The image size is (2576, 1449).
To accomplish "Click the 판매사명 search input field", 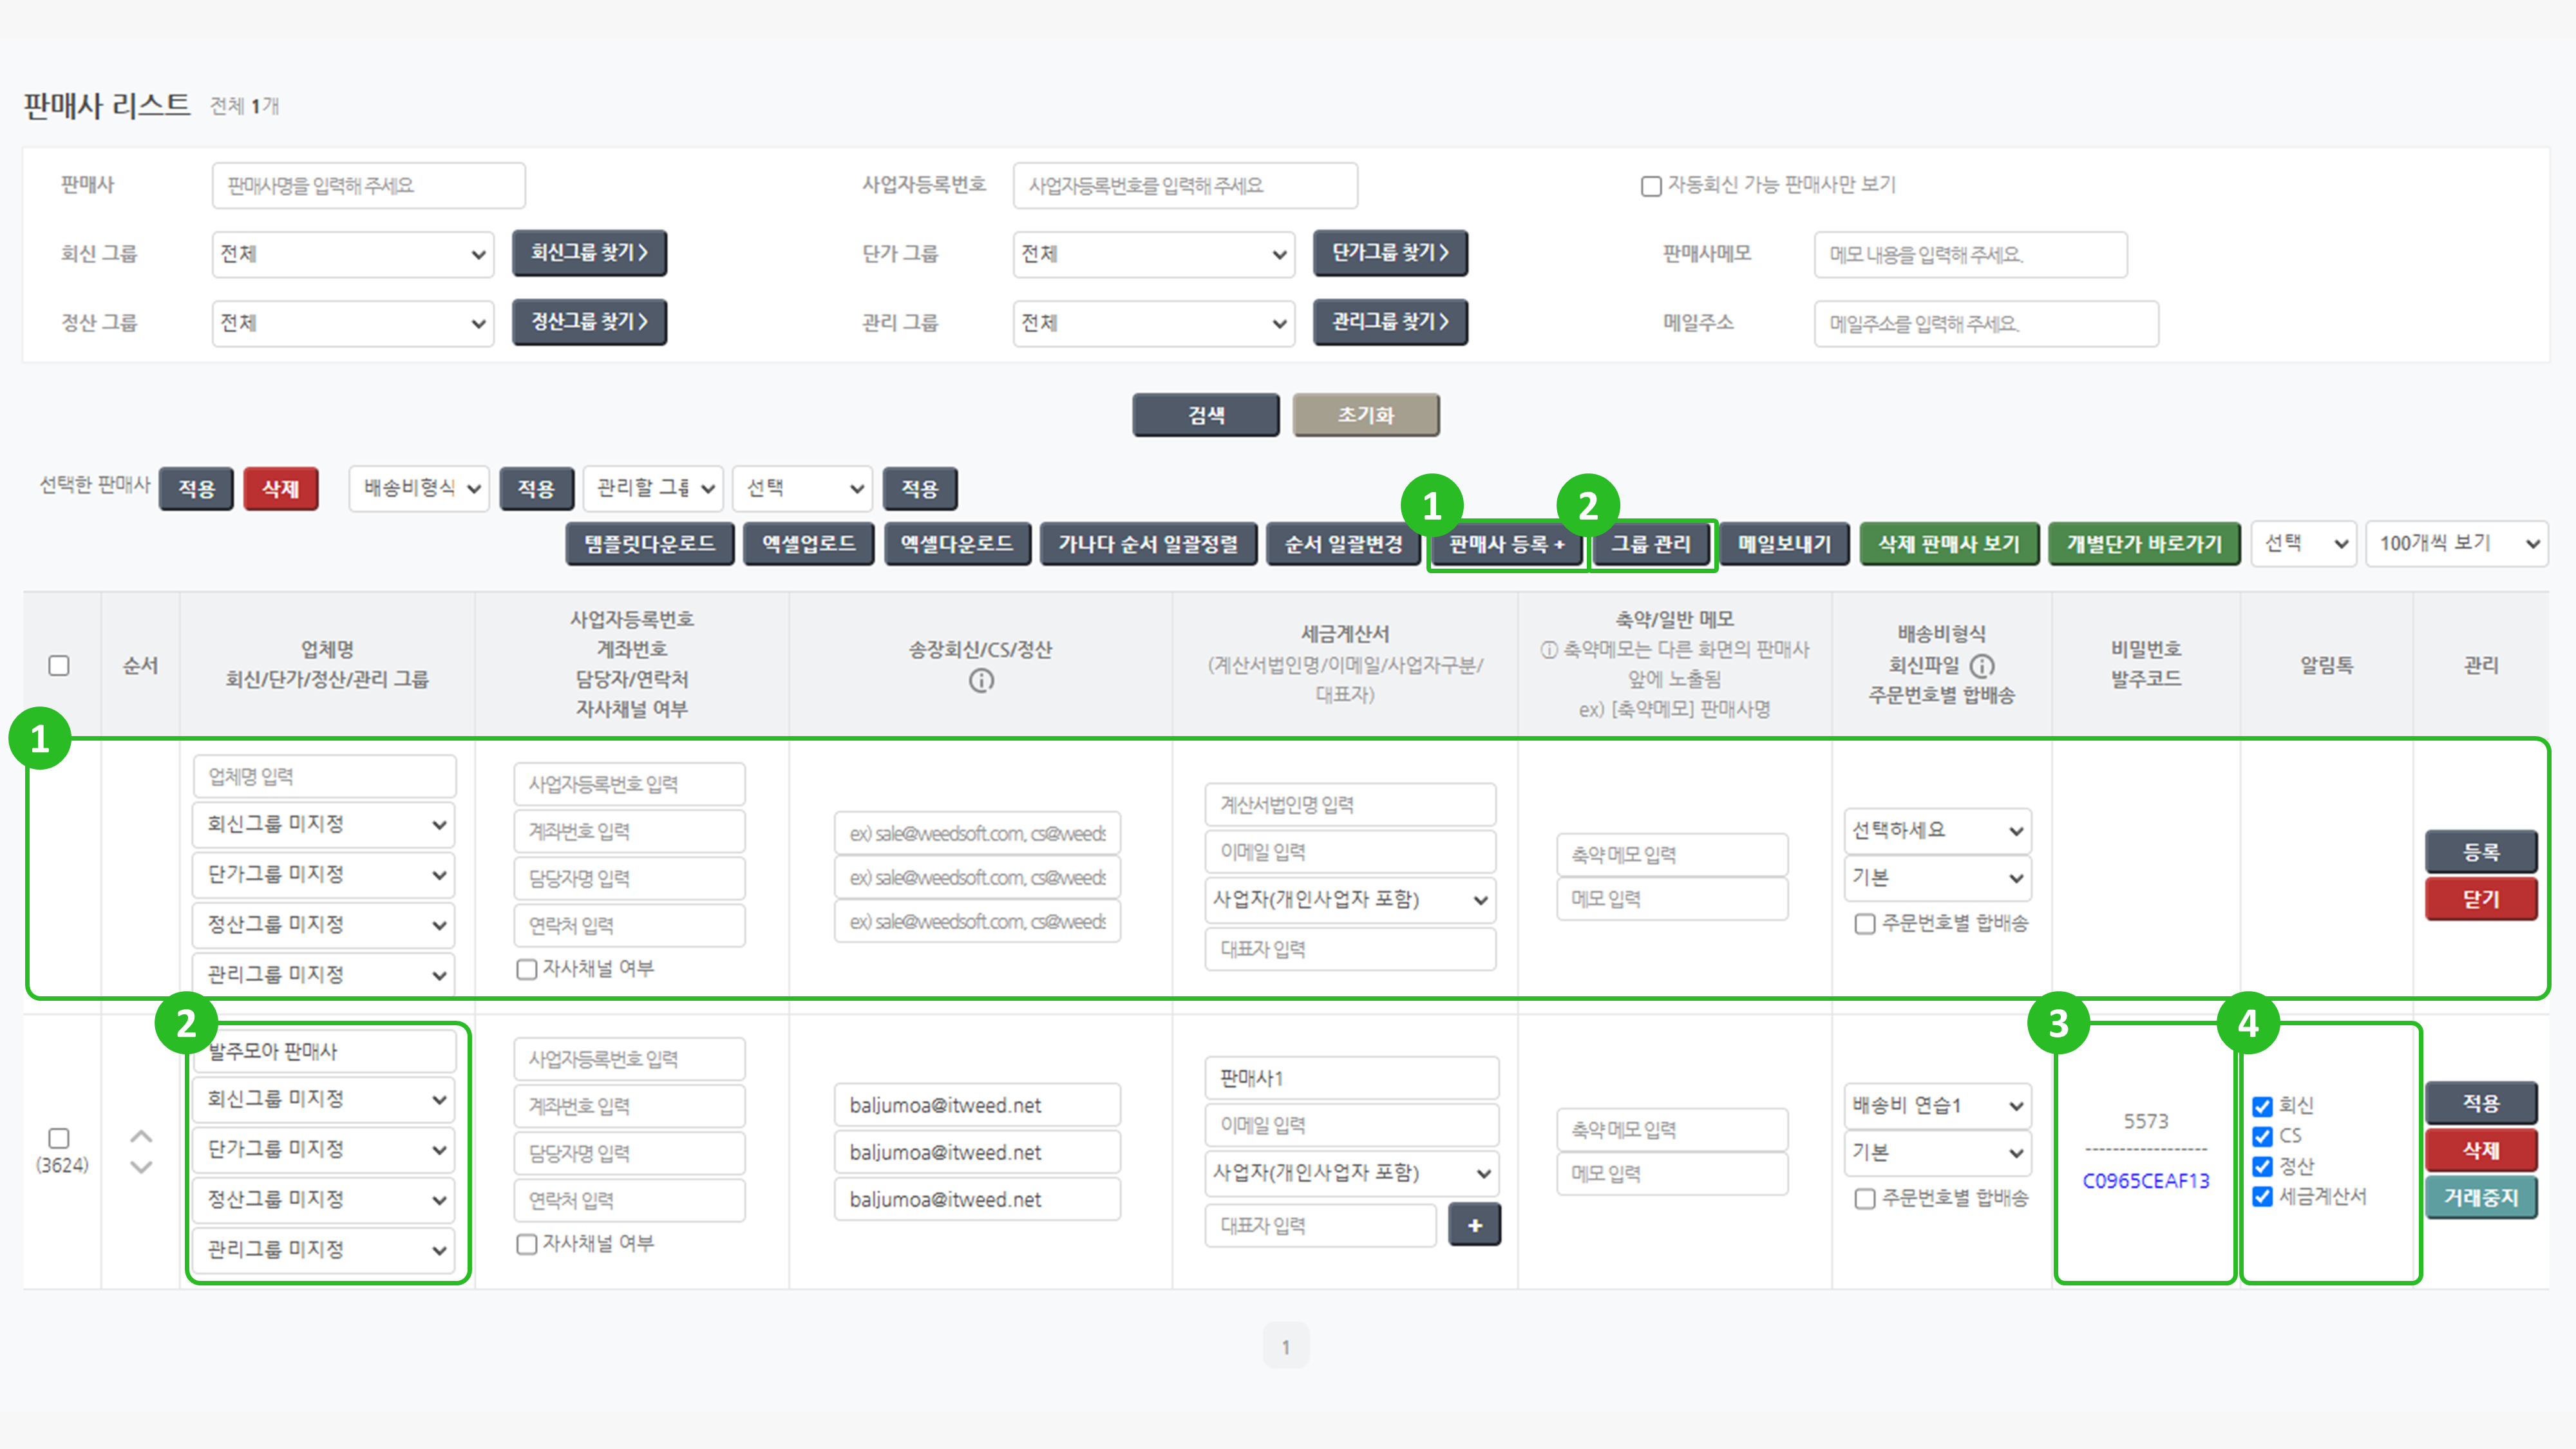I will [368, 186].
